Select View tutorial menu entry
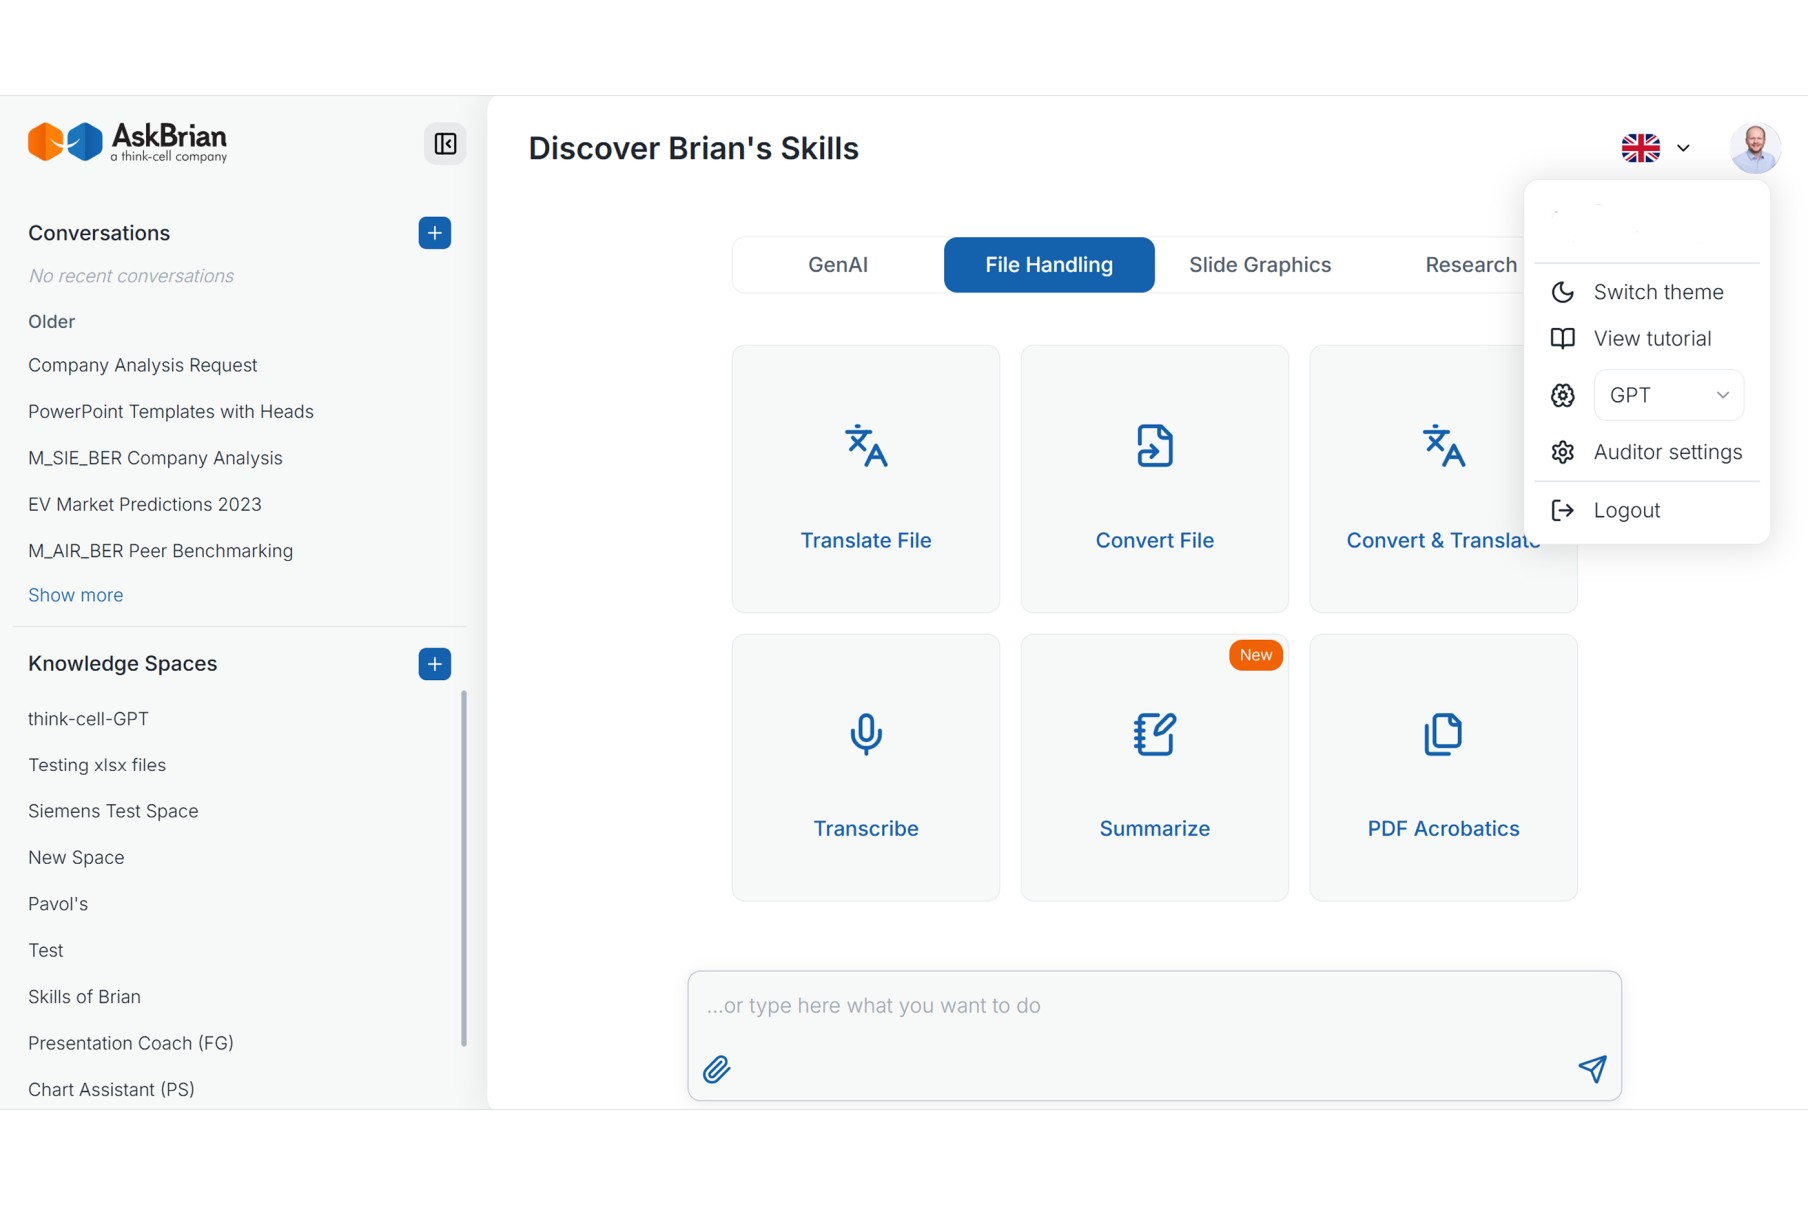Viewport: 1808px width, 1205px height. 1646,338
